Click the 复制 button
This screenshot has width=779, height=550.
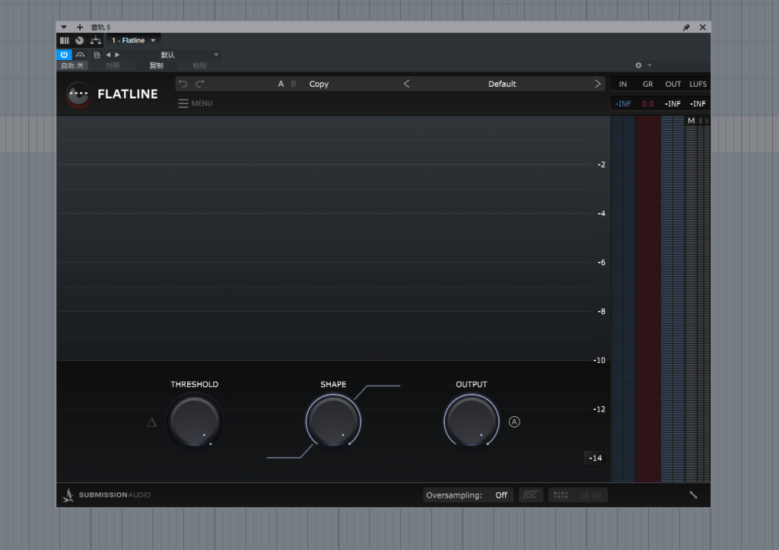pos(156,65)
